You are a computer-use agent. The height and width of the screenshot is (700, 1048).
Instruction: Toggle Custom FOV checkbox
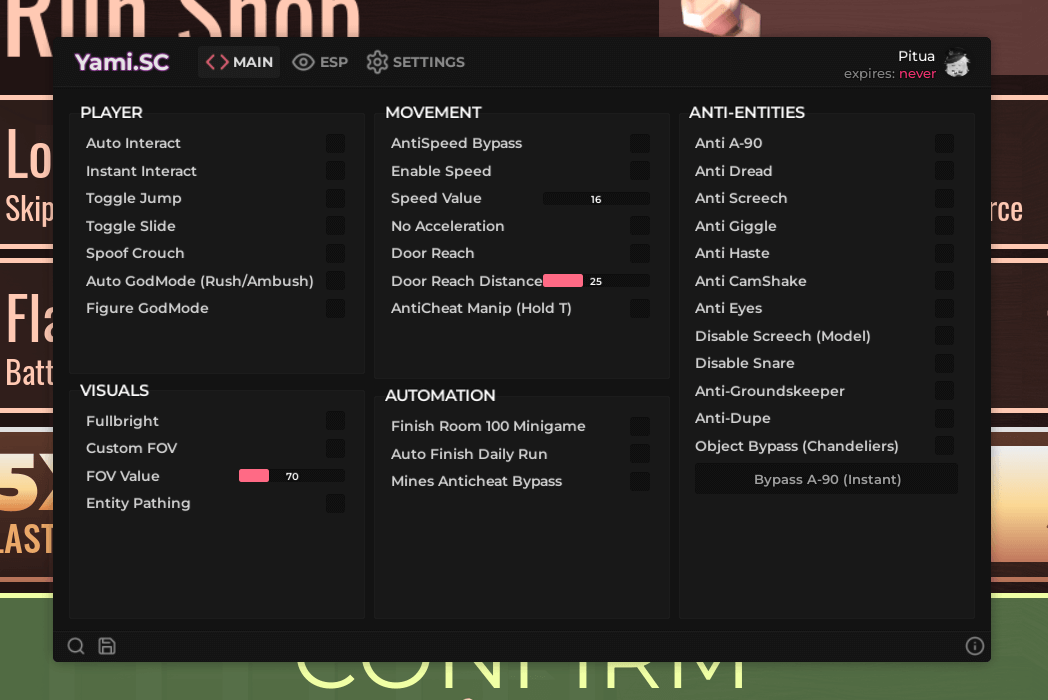[336, 448]
